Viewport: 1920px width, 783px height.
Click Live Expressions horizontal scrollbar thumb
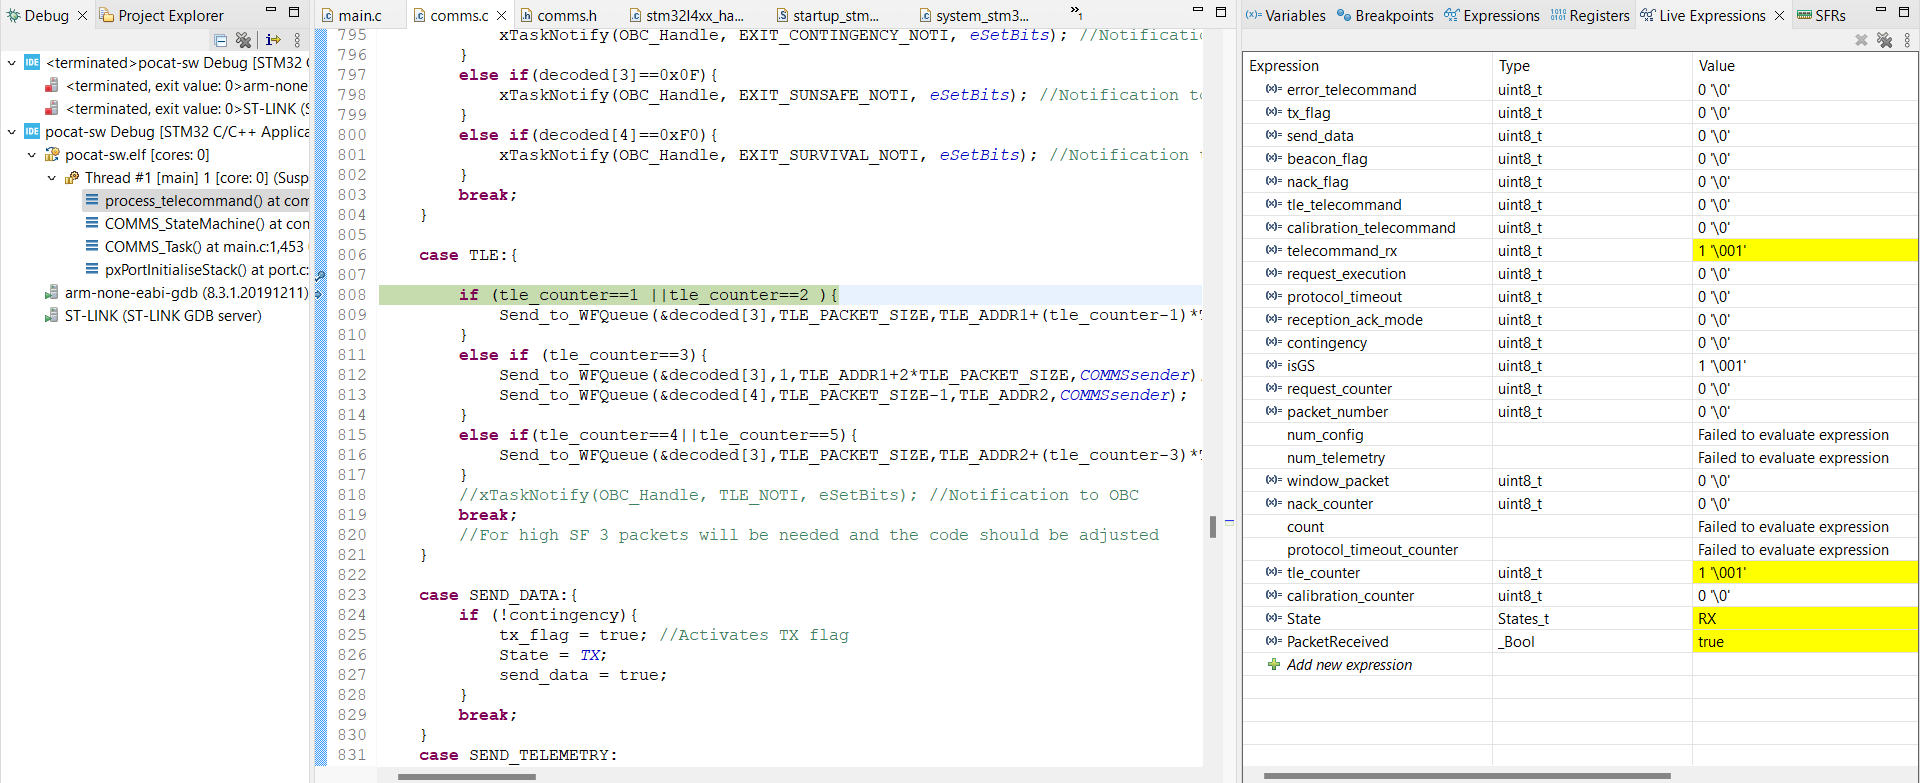1466,776
